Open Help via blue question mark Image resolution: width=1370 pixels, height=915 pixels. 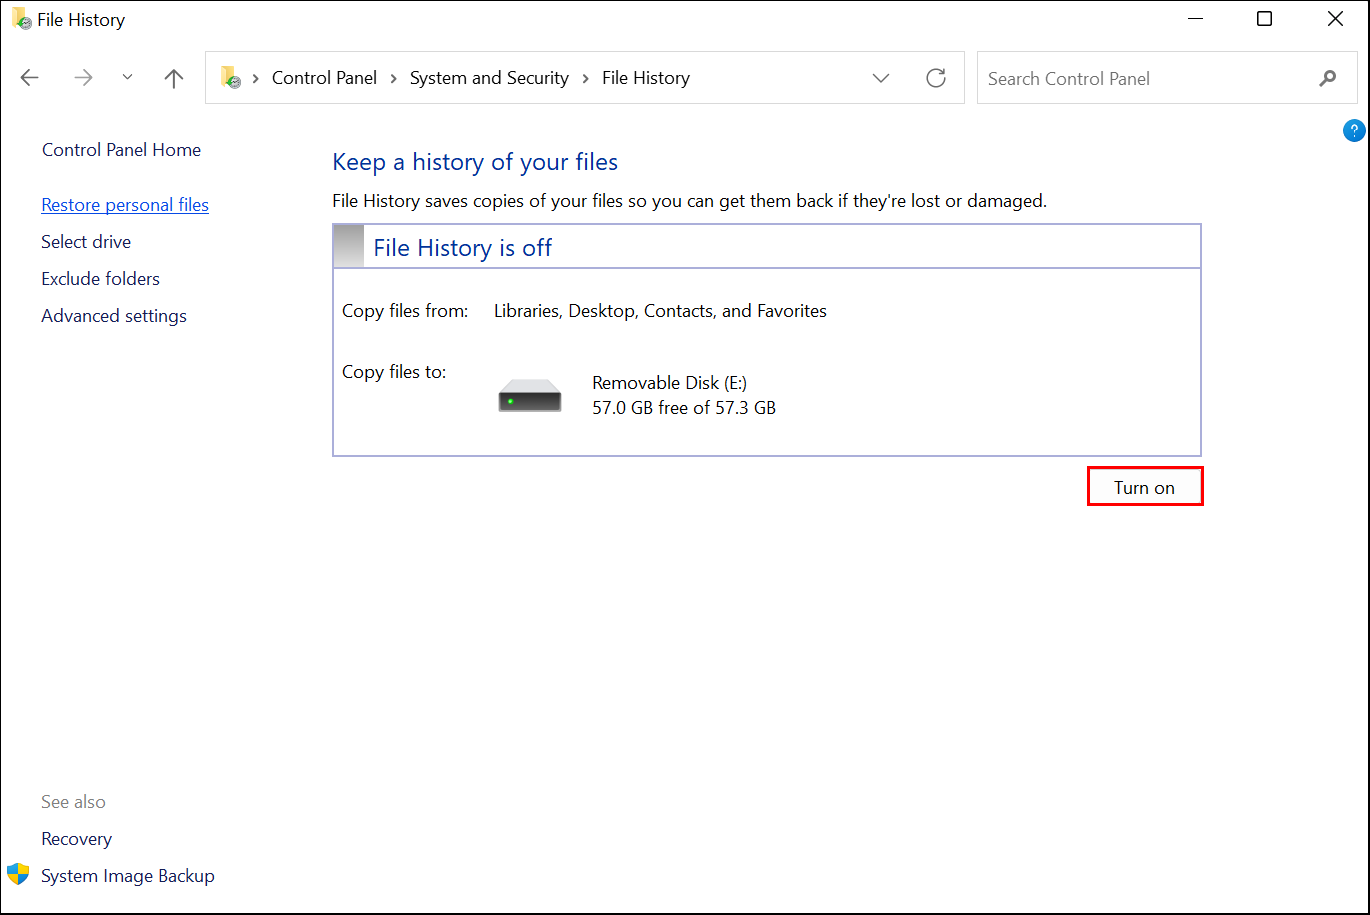pos(1353,130)
